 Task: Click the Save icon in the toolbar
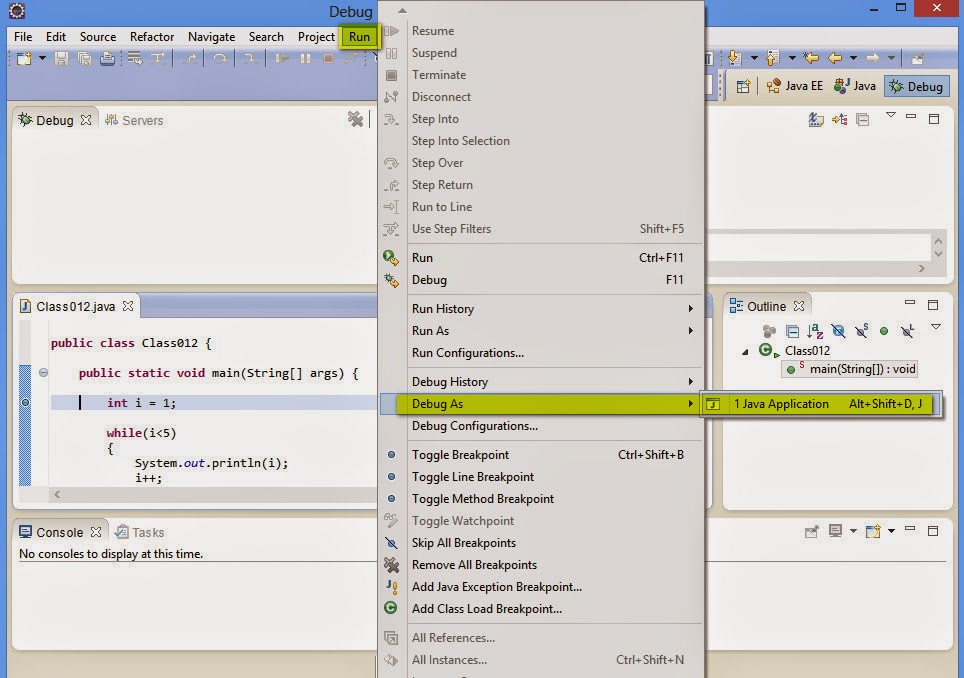pos(60,58)
